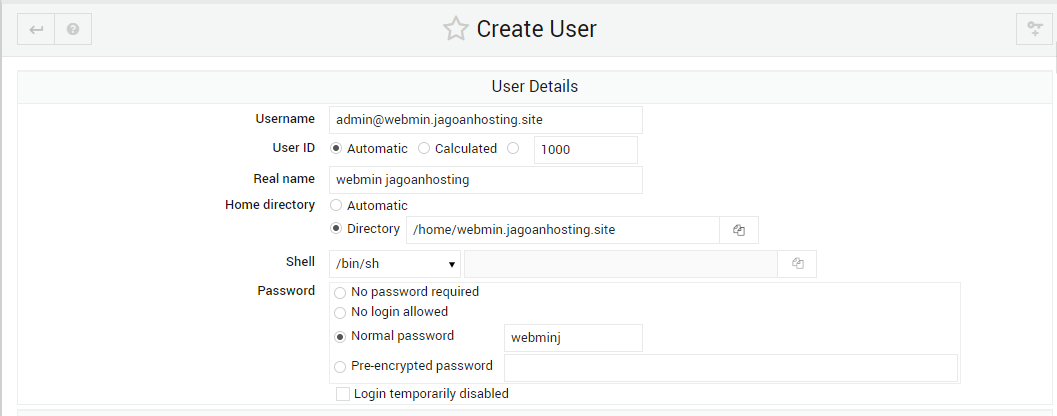Select Calculated user ID option
Viewport: 1057px width, 416px height.
424,148
